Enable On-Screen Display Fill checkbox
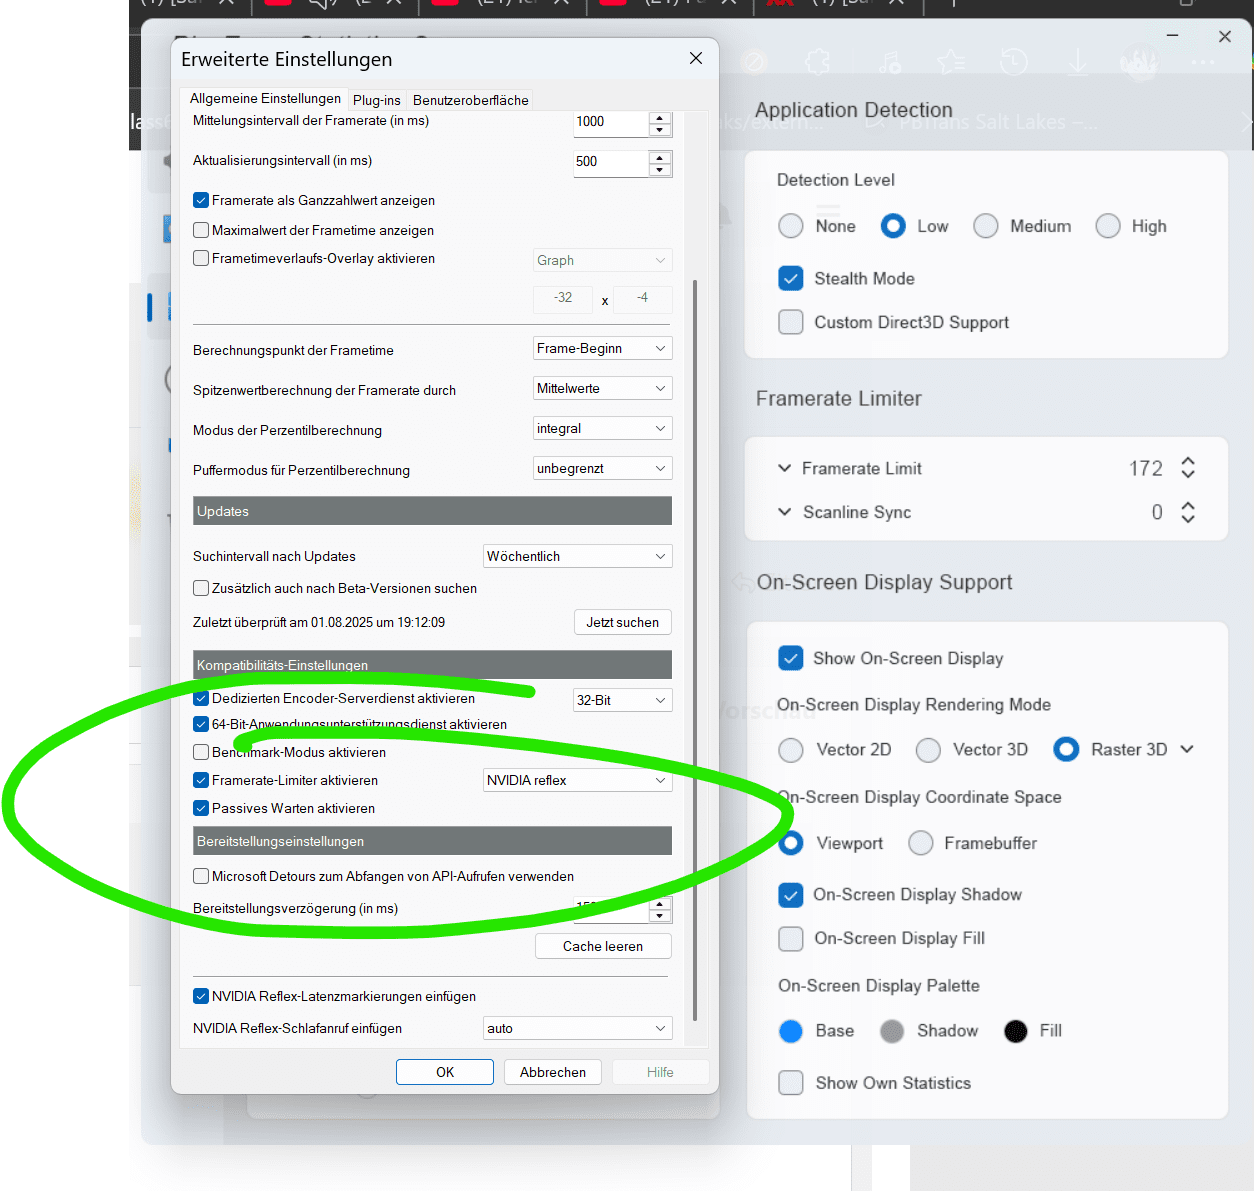This screenshot has width=1254, height=1191. coord(791,938)
